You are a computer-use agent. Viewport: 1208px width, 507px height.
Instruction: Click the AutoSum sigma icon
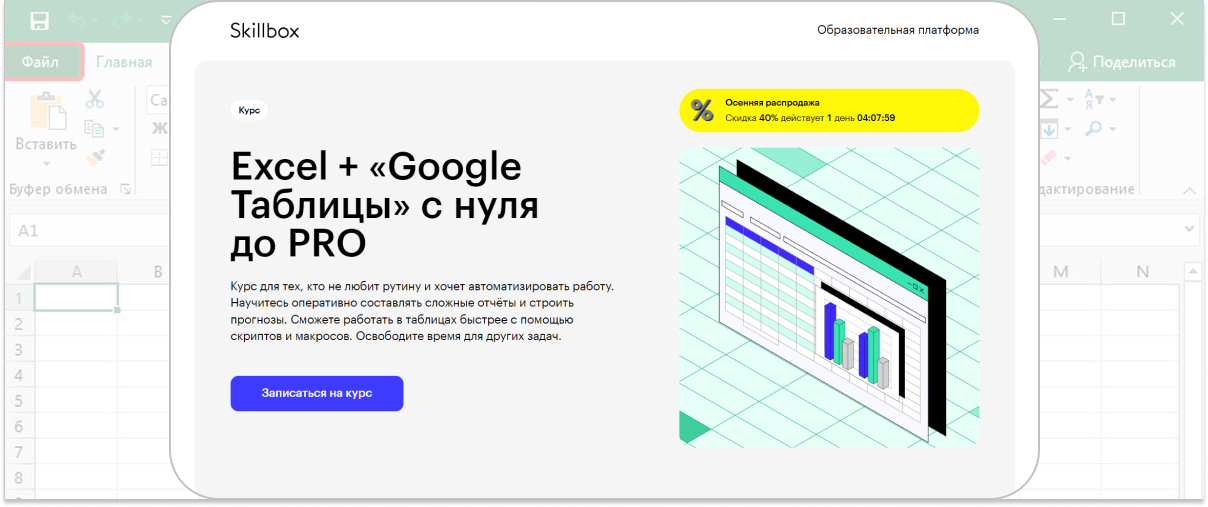[1048, 99]
